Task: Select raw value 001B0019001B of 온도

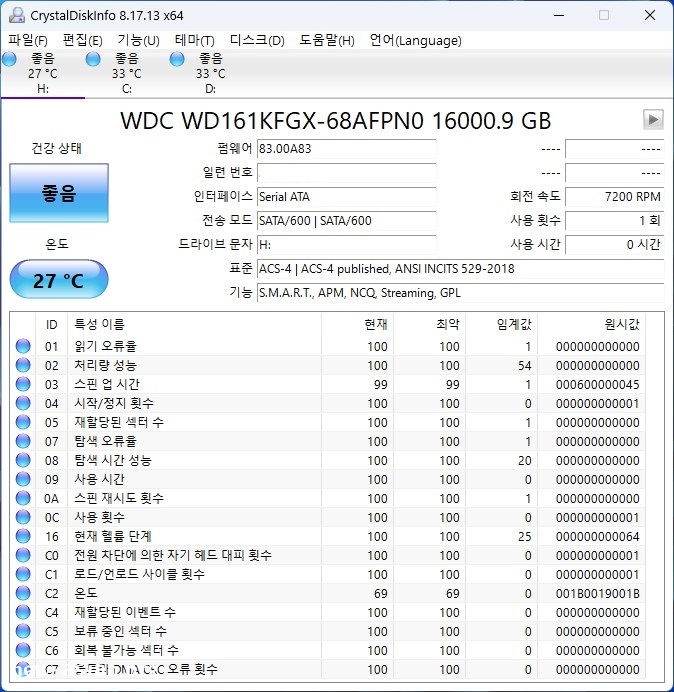Action: pyautogui.click(x=597, y=594)
